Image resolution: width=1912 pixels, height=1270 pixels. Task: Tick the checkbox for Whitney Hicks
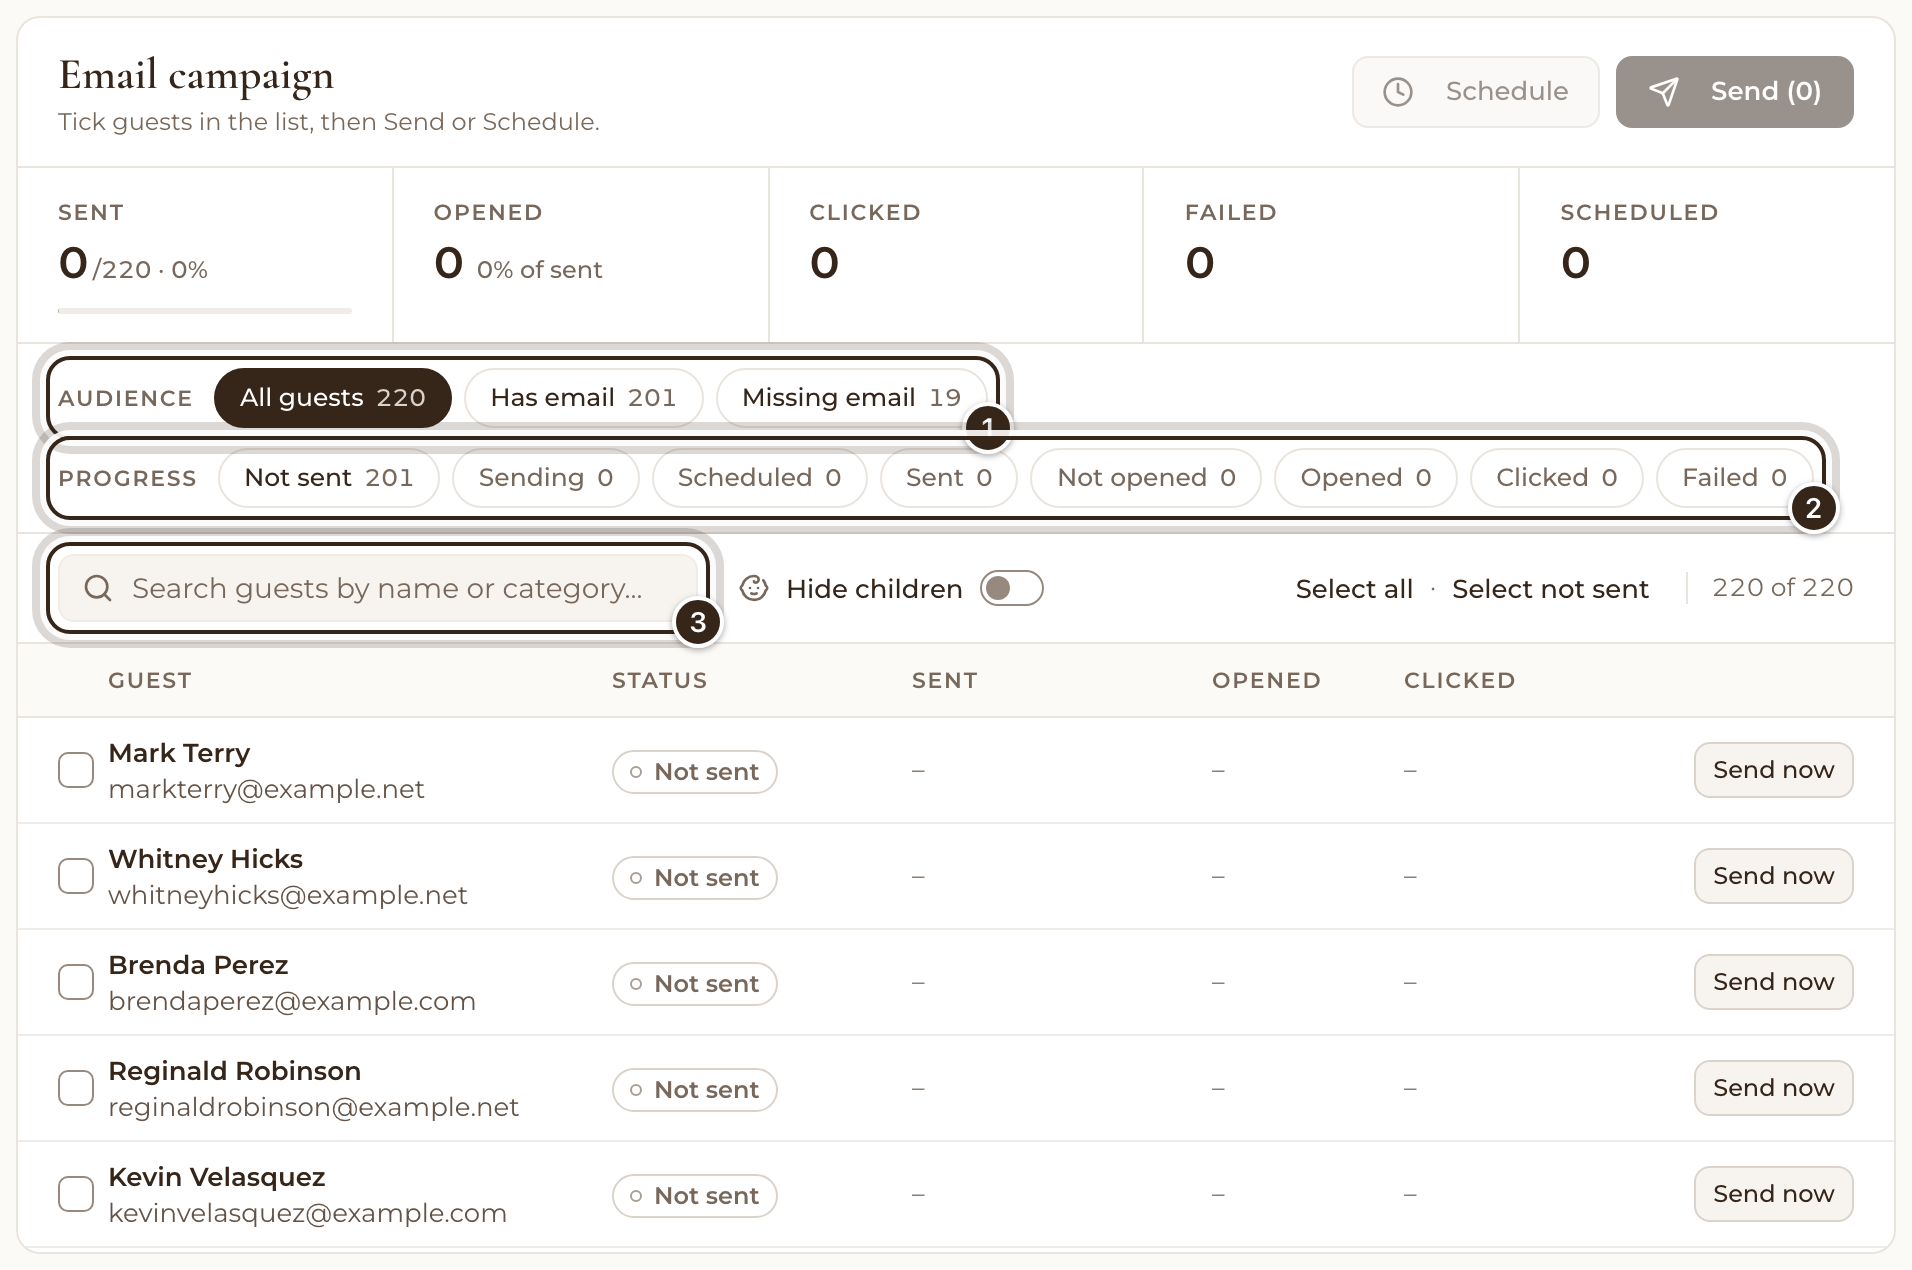click(x=76, y=876)
